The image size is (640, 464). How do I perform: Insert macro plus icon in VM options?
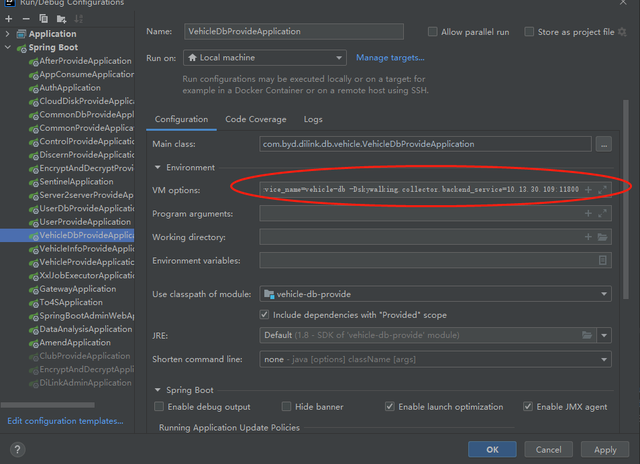point(588,189)
